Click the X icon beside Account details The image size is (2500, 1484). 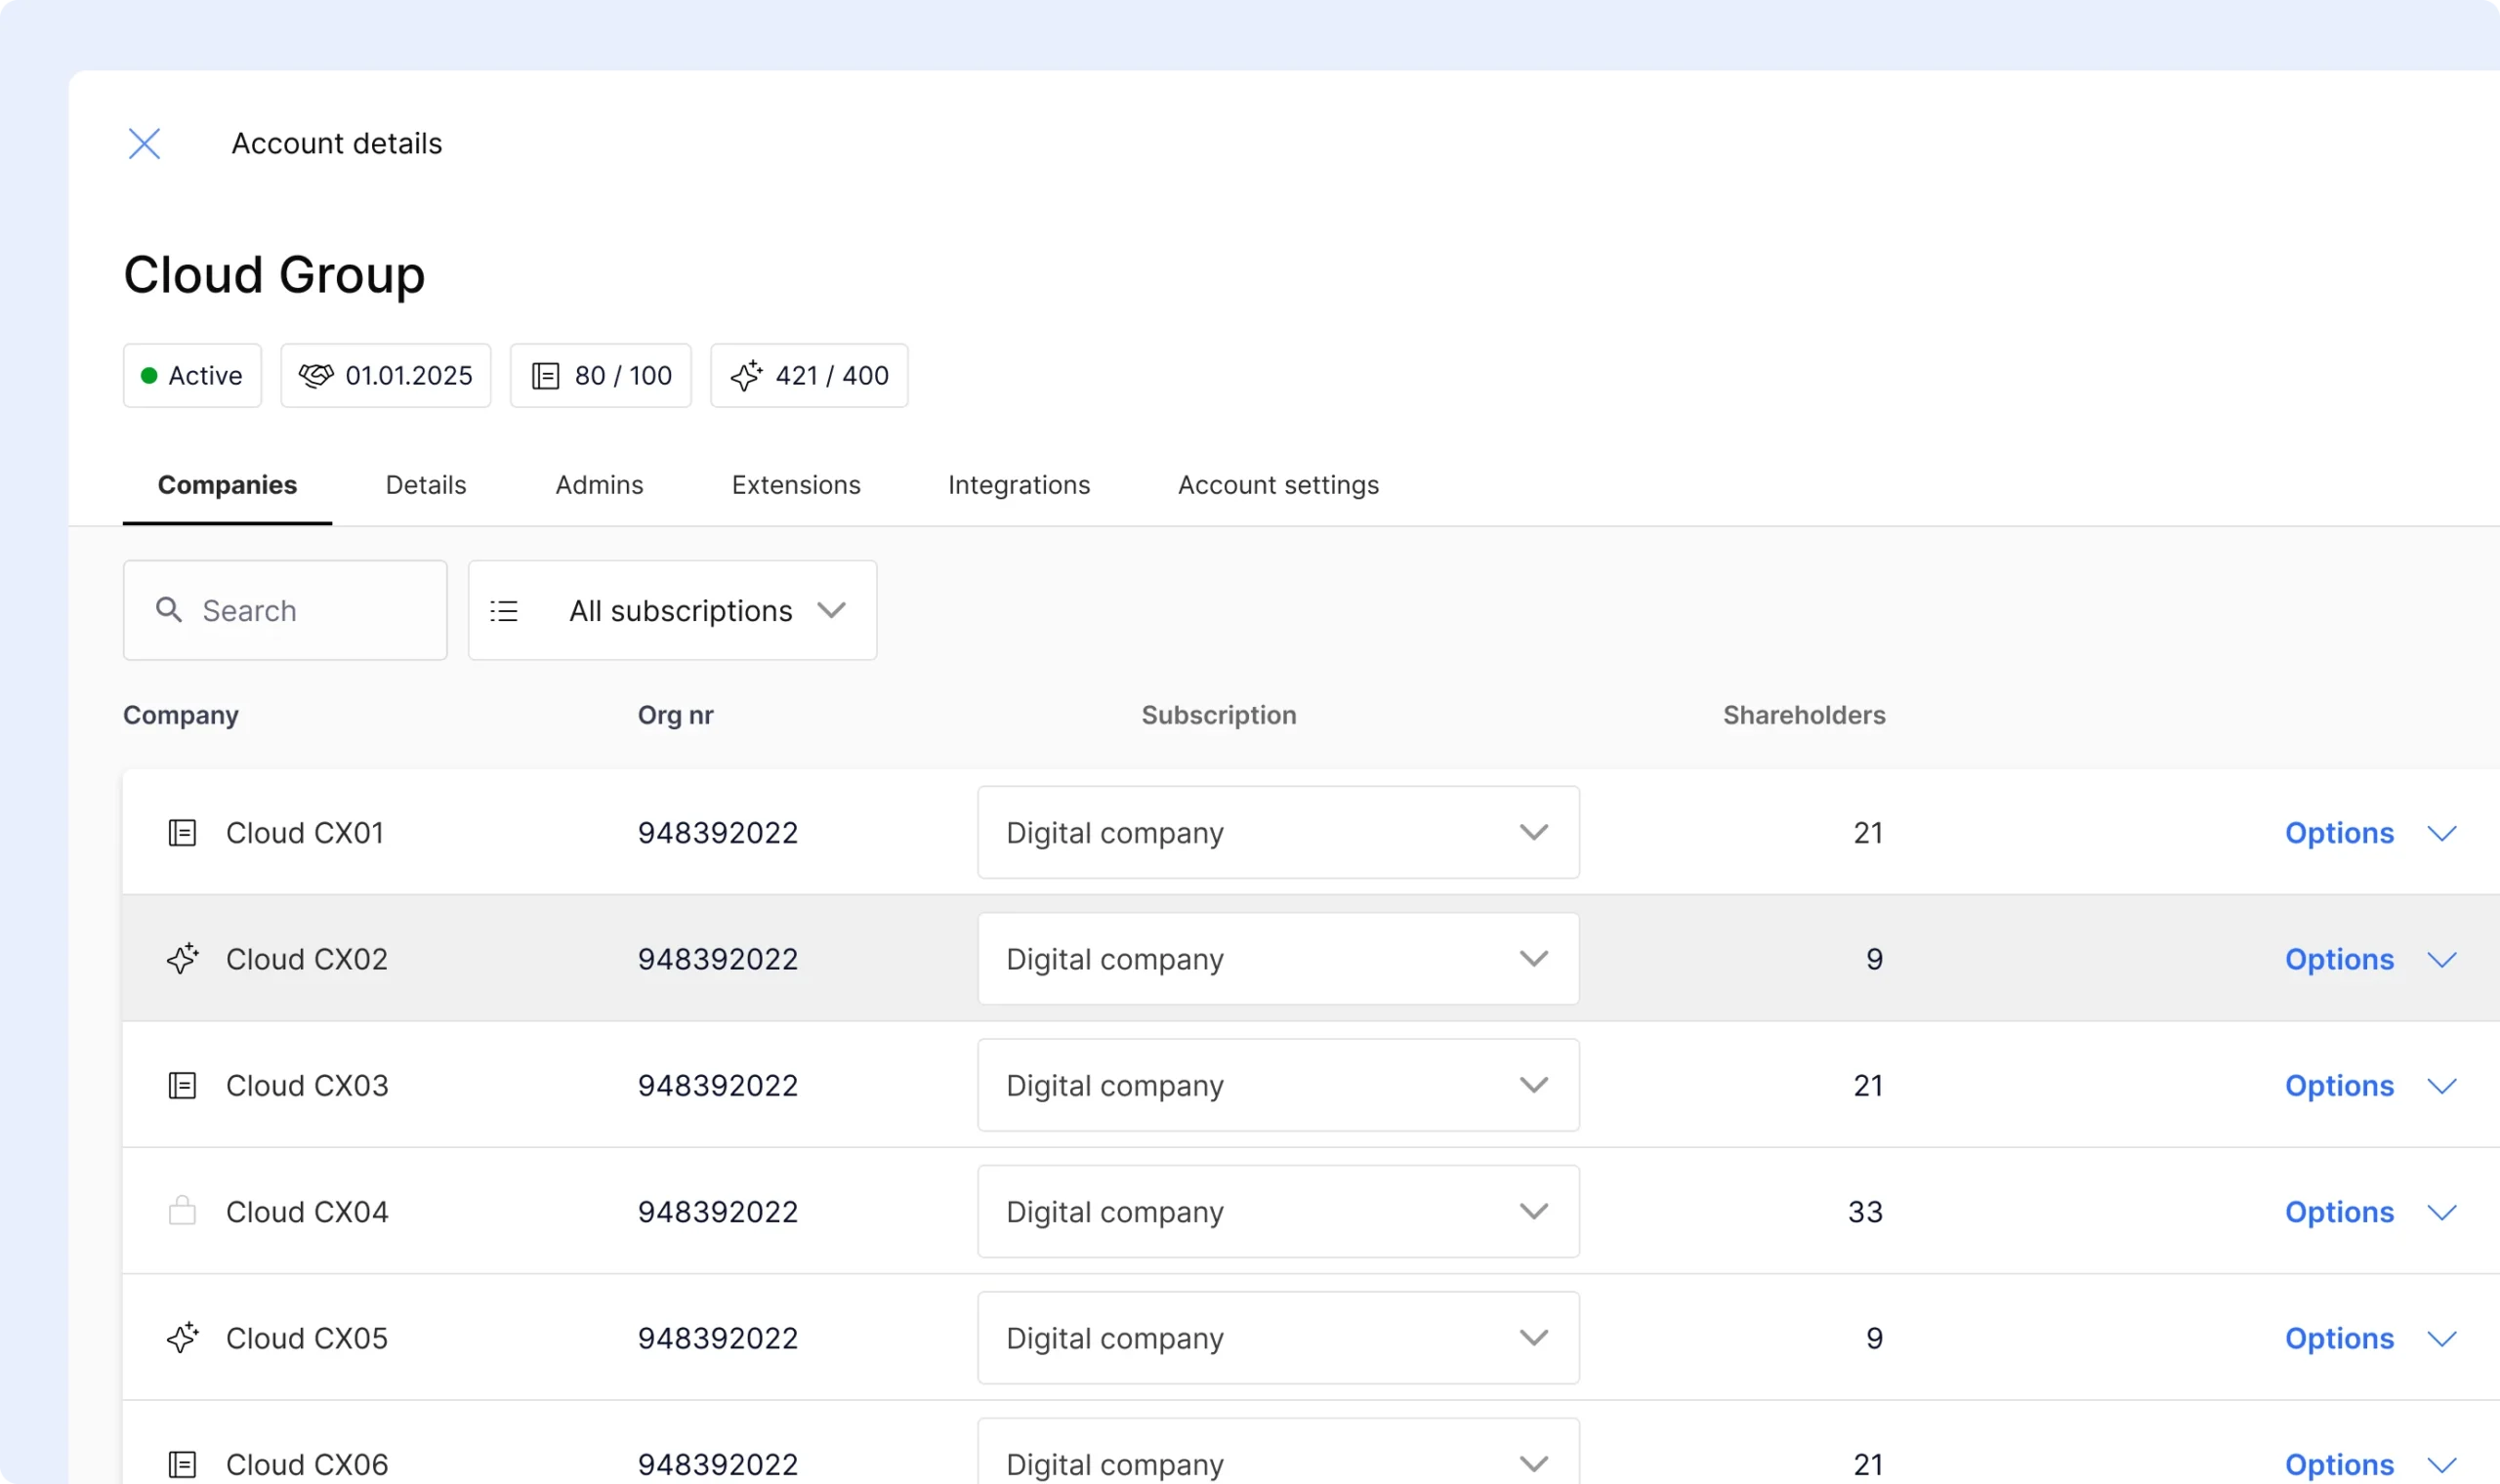pyautogui.click(x=144, y=144)
